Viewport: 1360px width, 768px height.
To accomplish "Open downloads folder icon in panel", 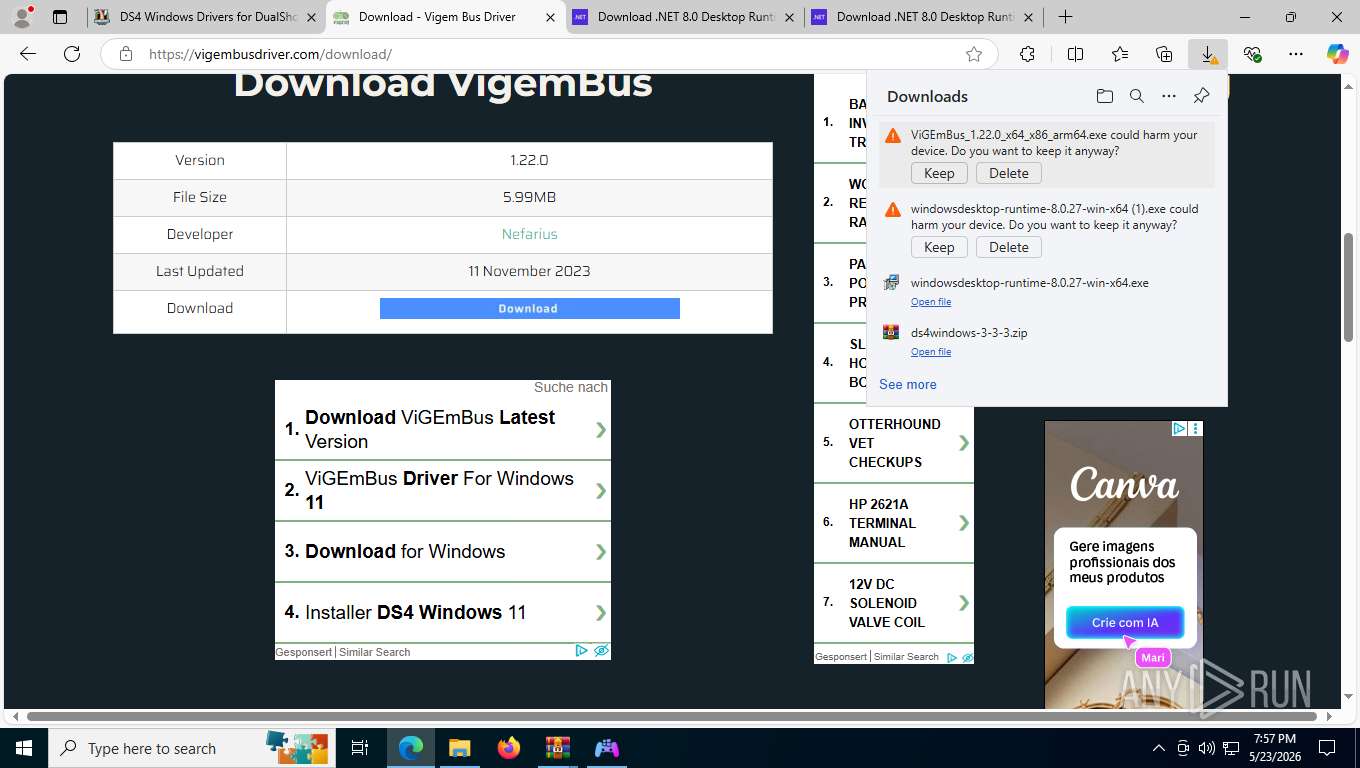I will [x=1104, y=96].
